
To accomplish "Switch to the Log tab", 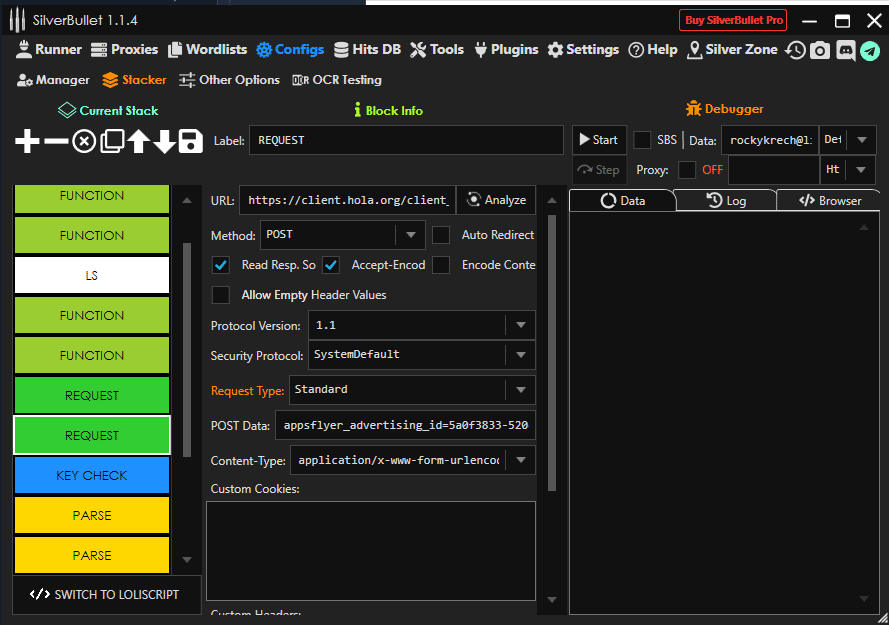I will point(726,200).
